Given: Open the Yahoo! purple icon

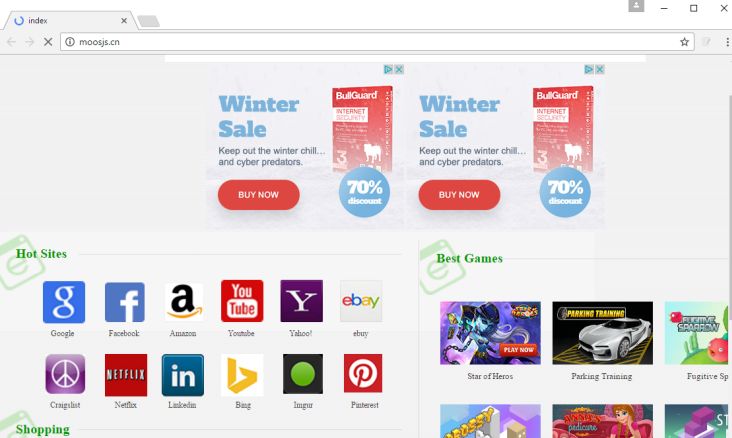Looking at the screenshot, I should click(x=301, y=301).
